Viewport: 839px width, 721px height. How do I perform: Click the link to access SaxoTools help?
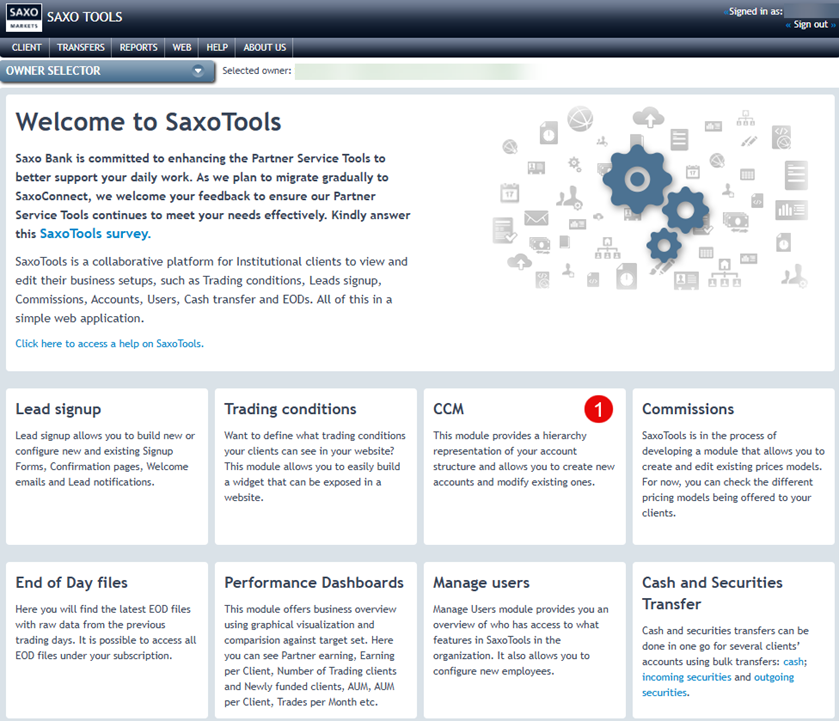(x=109, y=343)
